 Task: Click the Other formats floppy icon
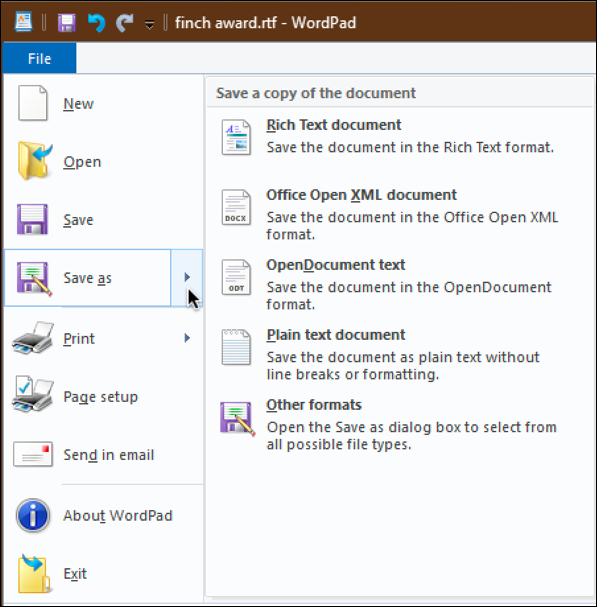(238, 419)
